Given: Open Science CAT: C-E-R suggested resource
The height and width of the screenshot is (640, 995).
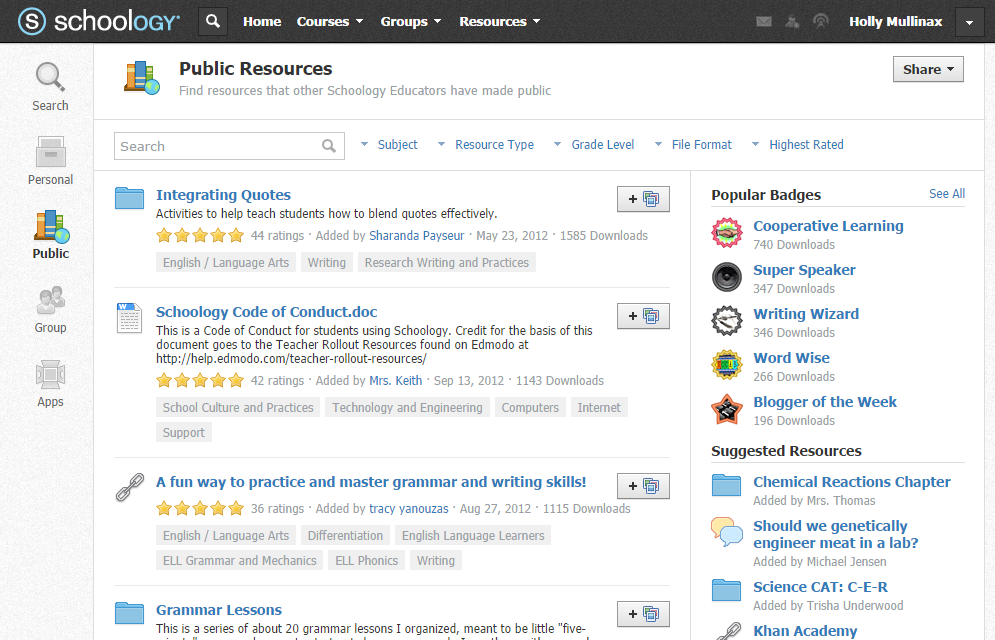Looking at the screenshot, I should click(820, 587).
